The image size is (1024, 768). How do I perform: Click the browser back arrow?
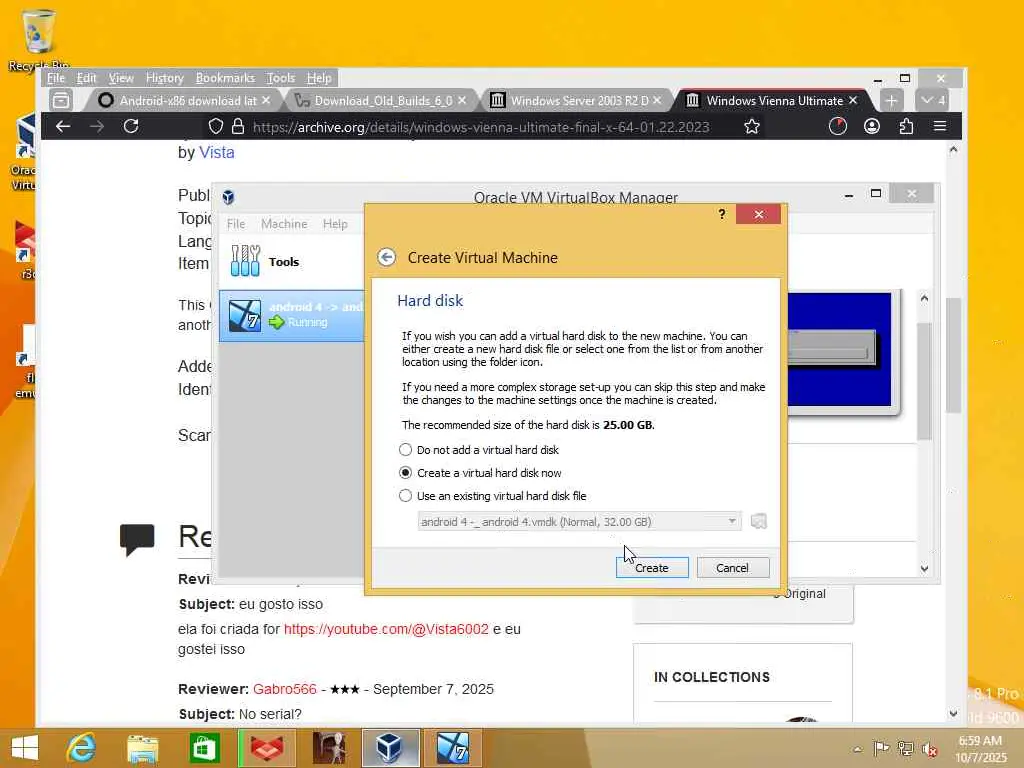click(x=63, y=126)
